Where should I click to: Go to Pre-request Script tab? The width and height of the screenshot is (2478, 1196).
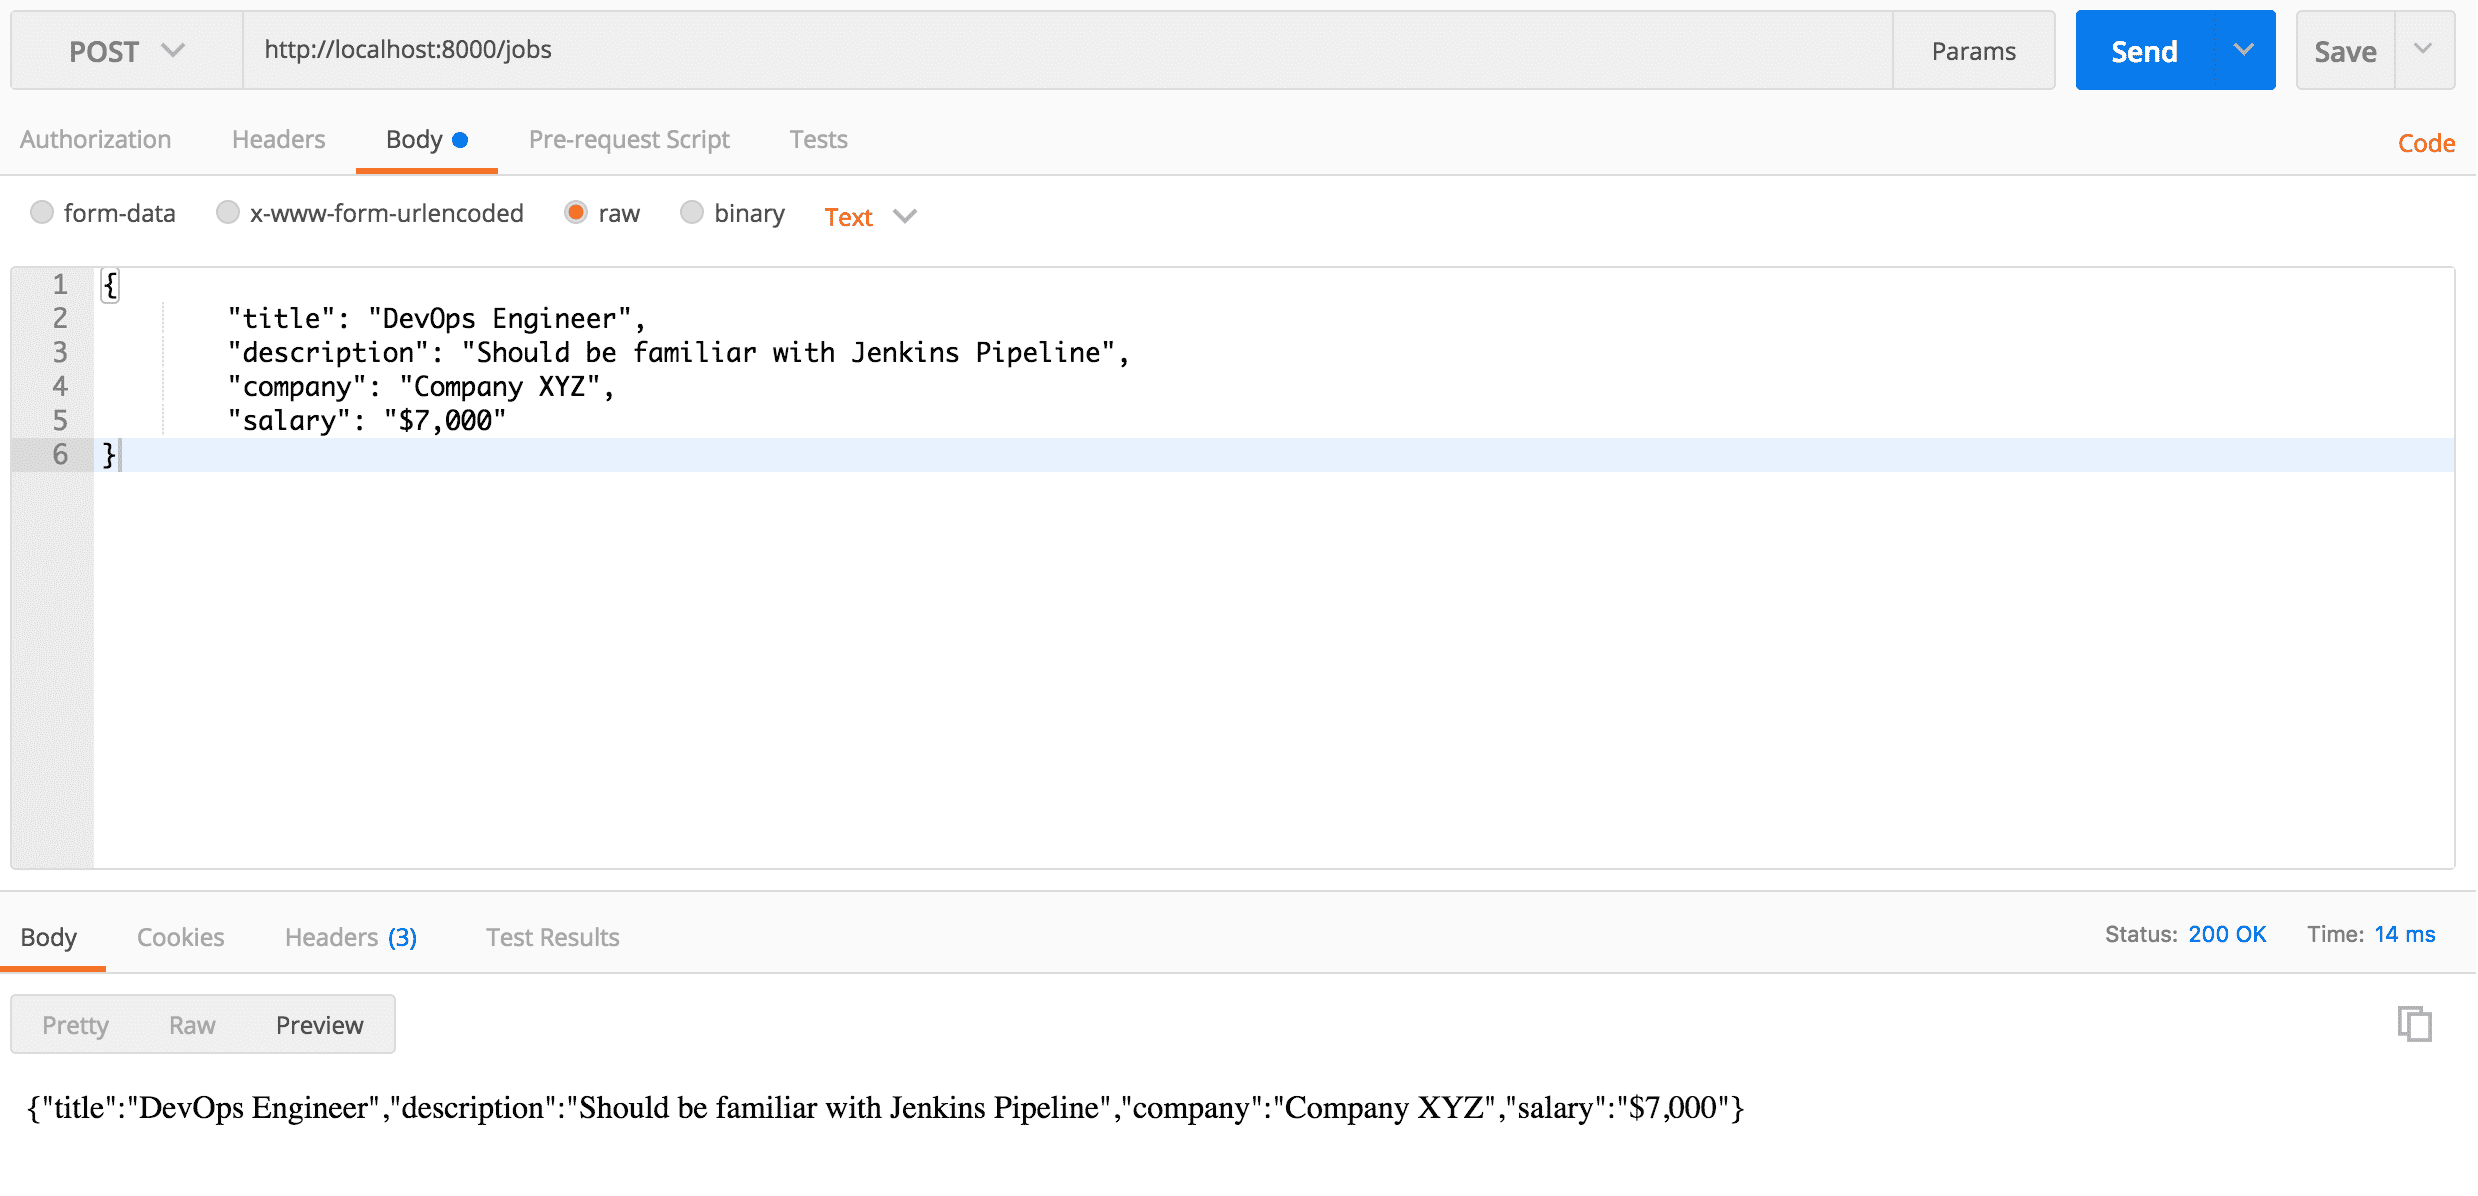point(629,139)
